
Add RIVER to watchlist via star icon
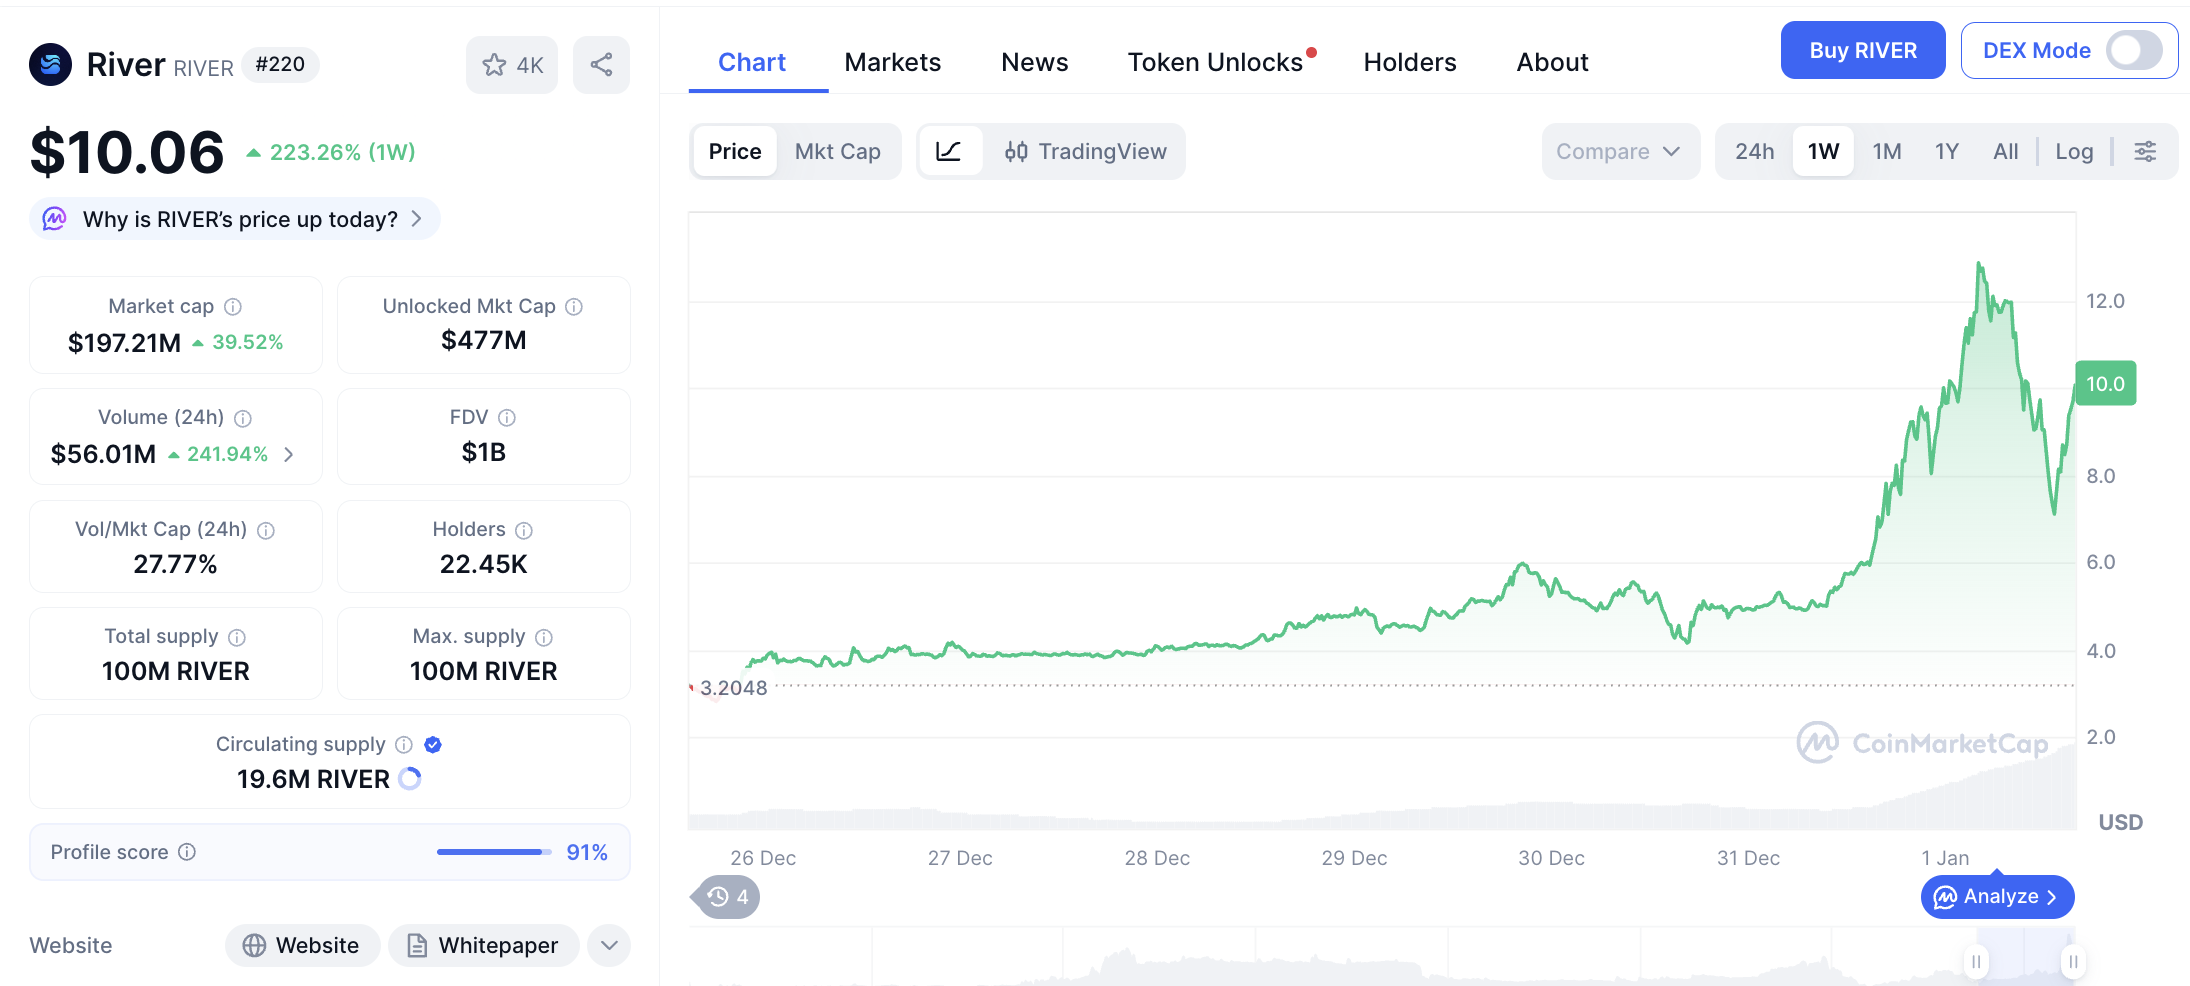[x=511, y=64]
